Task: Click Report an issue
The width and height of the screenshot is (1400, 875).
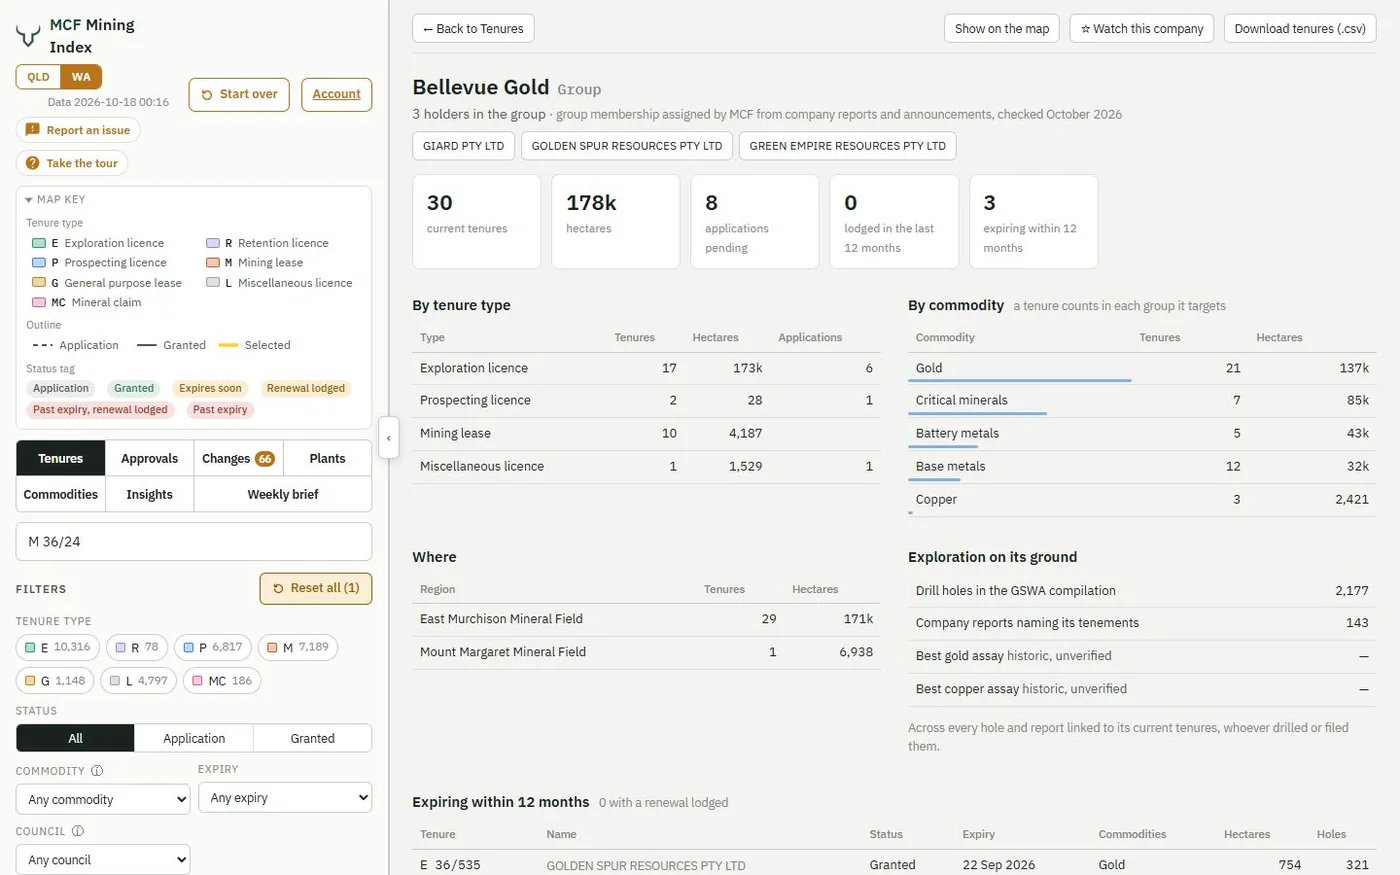Action: coord(78,130)
